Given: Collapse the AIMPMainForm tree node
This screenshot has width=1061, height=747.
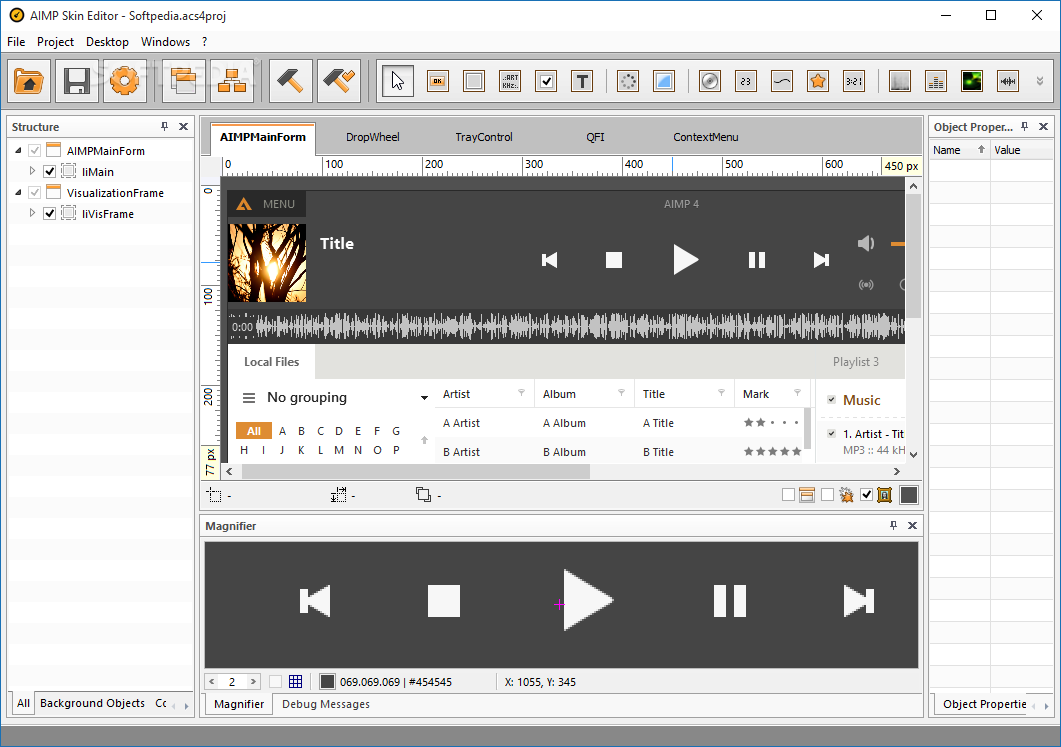Looking at the screenshot, I should click(18, 151).
